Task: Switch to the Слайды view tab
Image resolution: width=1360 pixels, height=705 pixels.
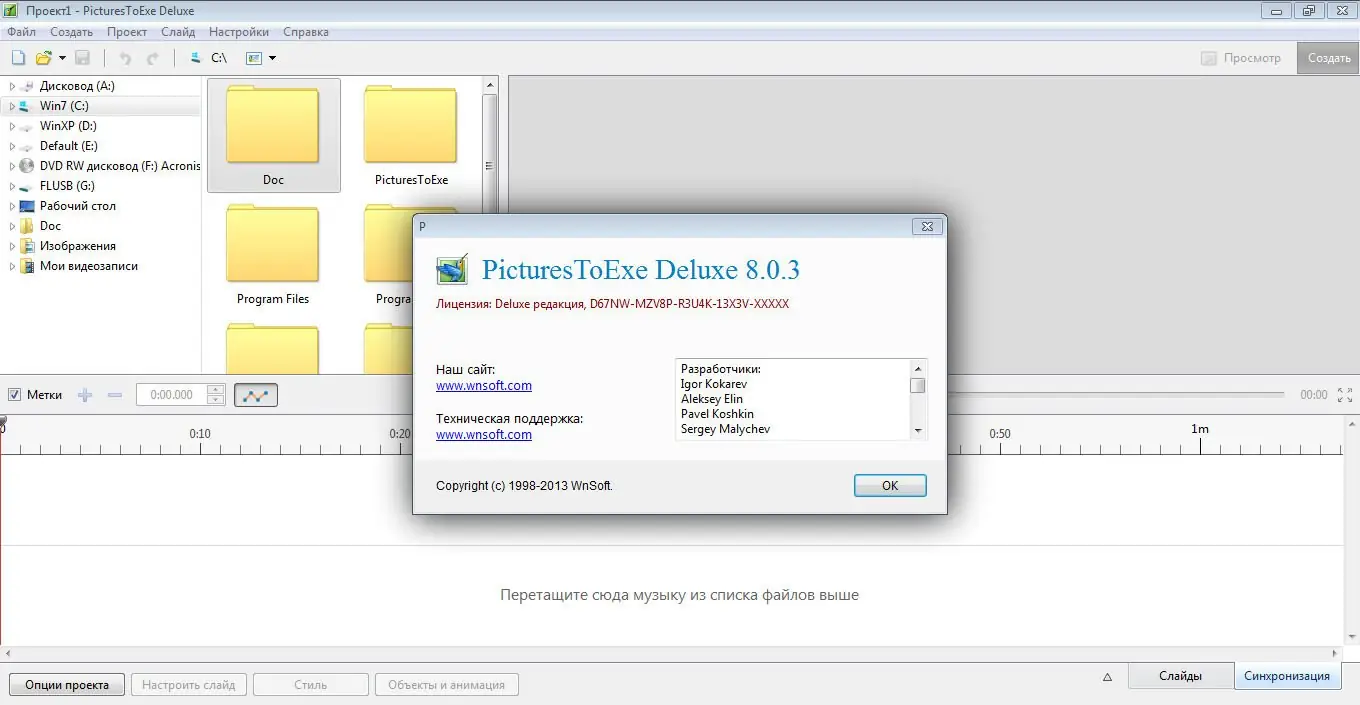Action: 1181,676
